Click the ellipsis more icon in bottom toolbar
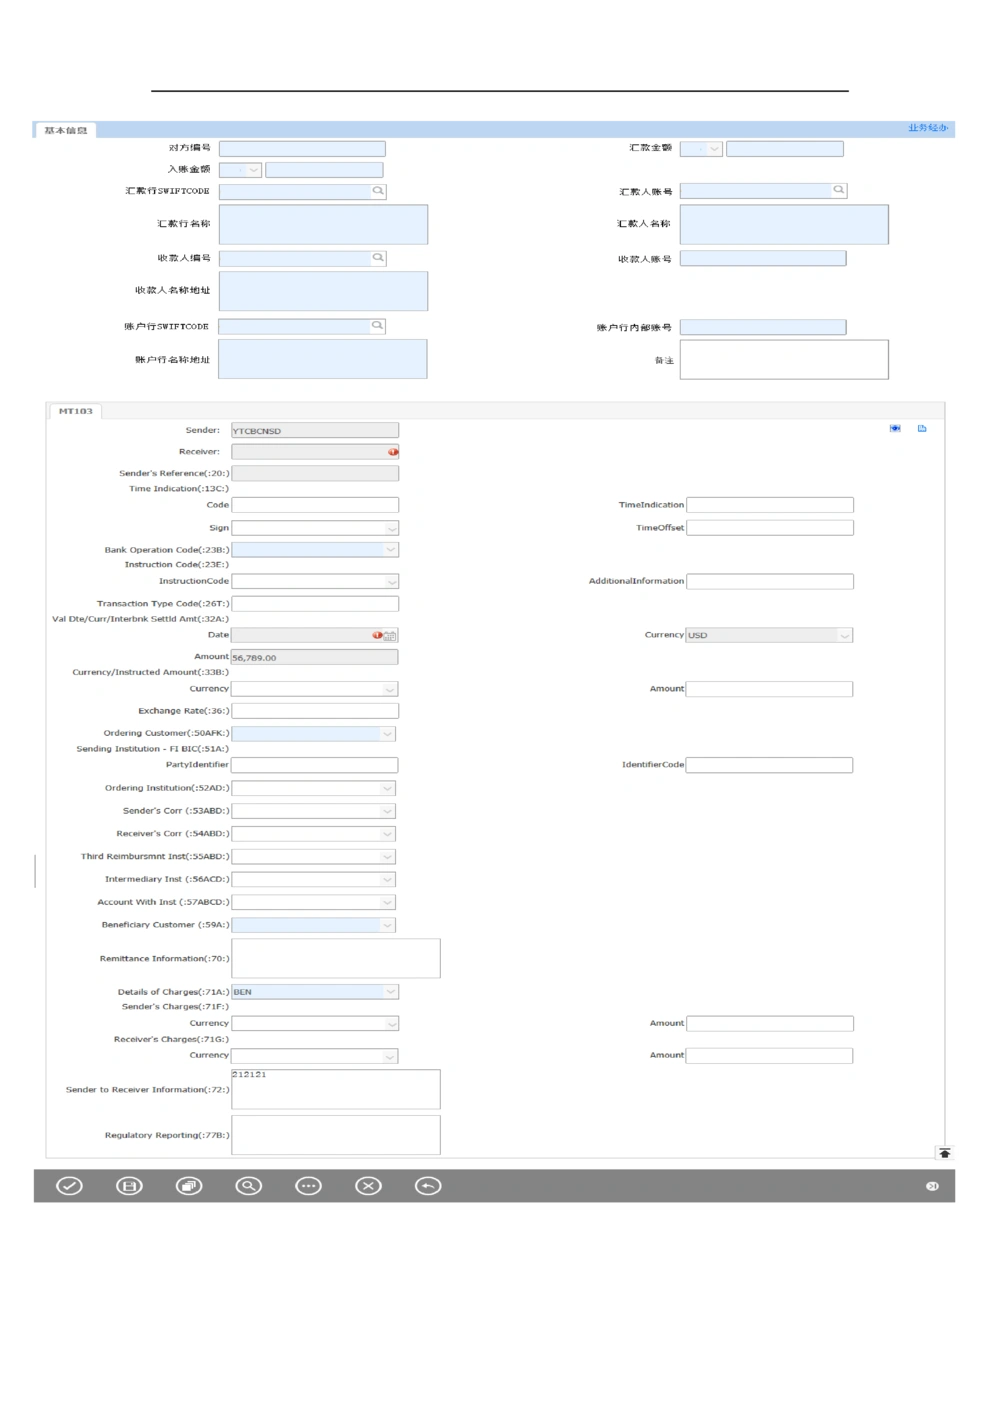The image size is (1000, 1415). [308, 1186]
